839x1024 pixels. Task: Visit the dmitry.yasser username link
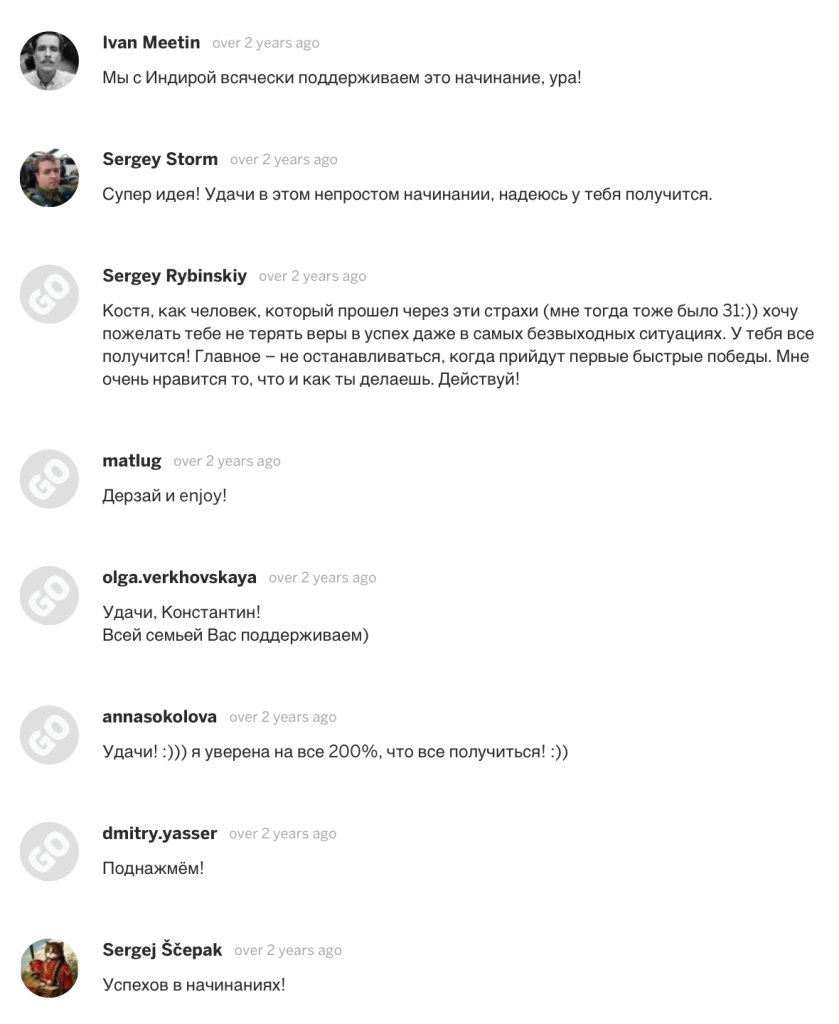coord(159,833)
